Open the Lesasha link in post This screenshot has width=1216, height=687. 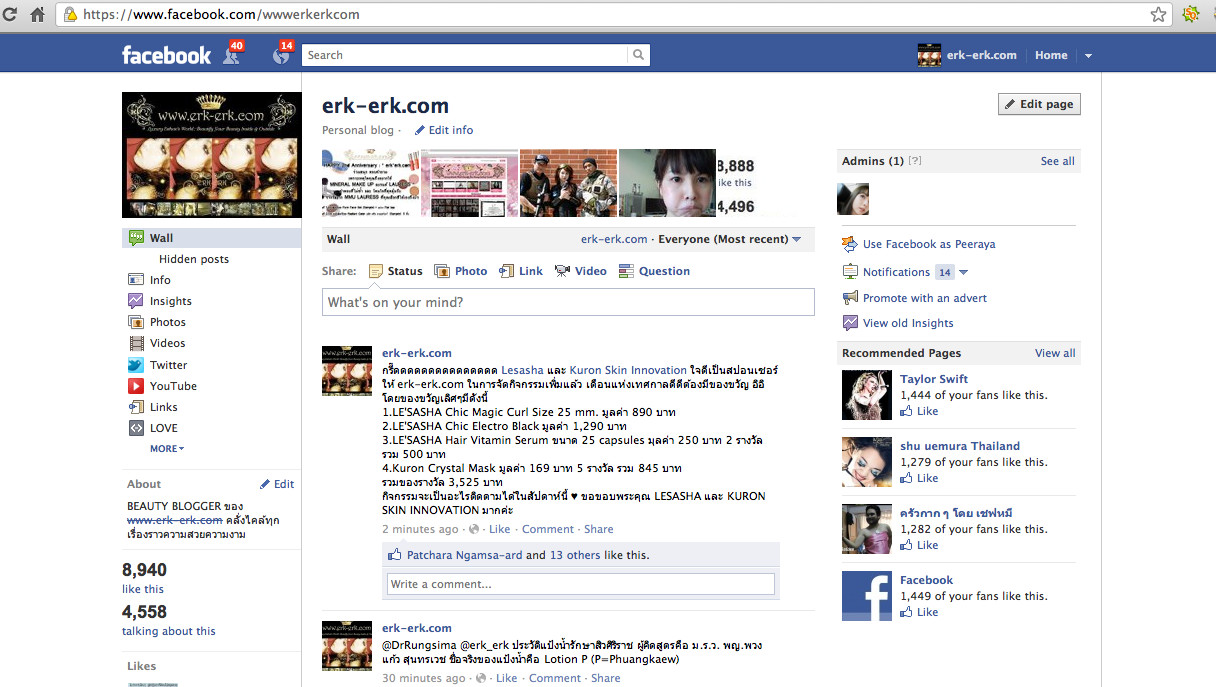[523, 370]
